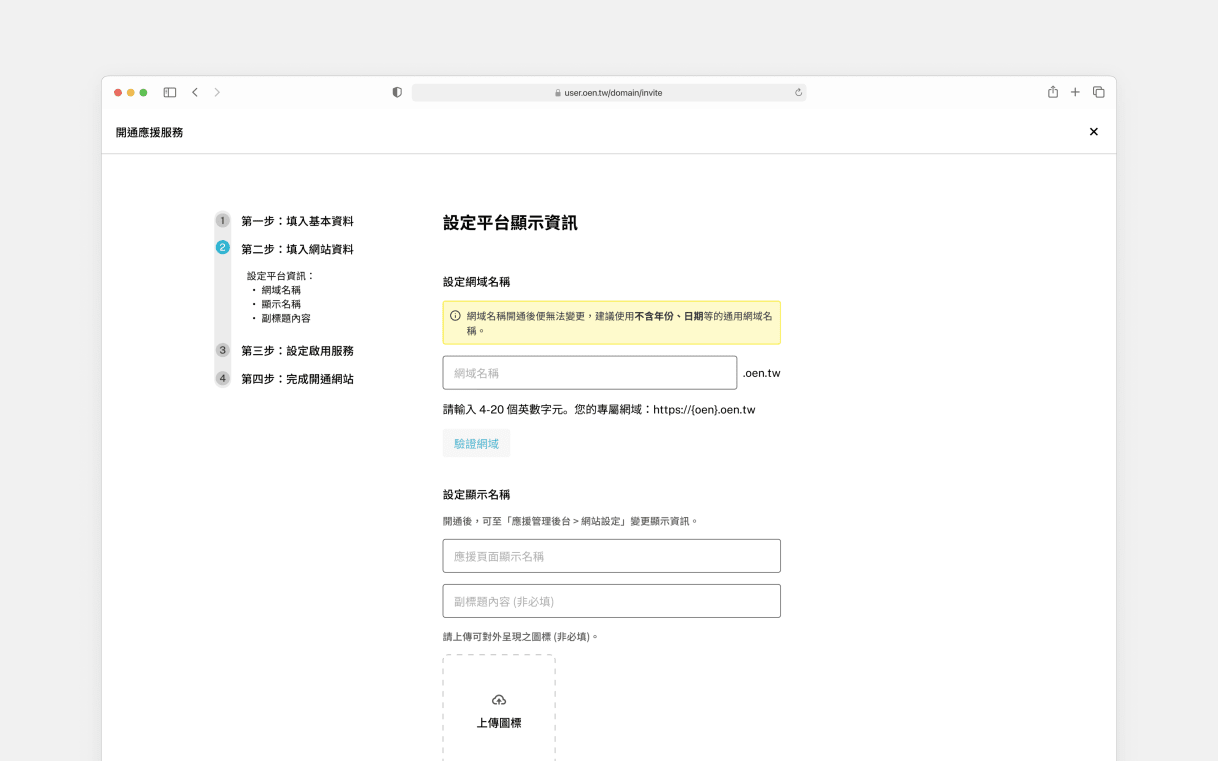Select step 4 circle 第四步
This screenshot has width=1218, height=761.
coord(223,378)
